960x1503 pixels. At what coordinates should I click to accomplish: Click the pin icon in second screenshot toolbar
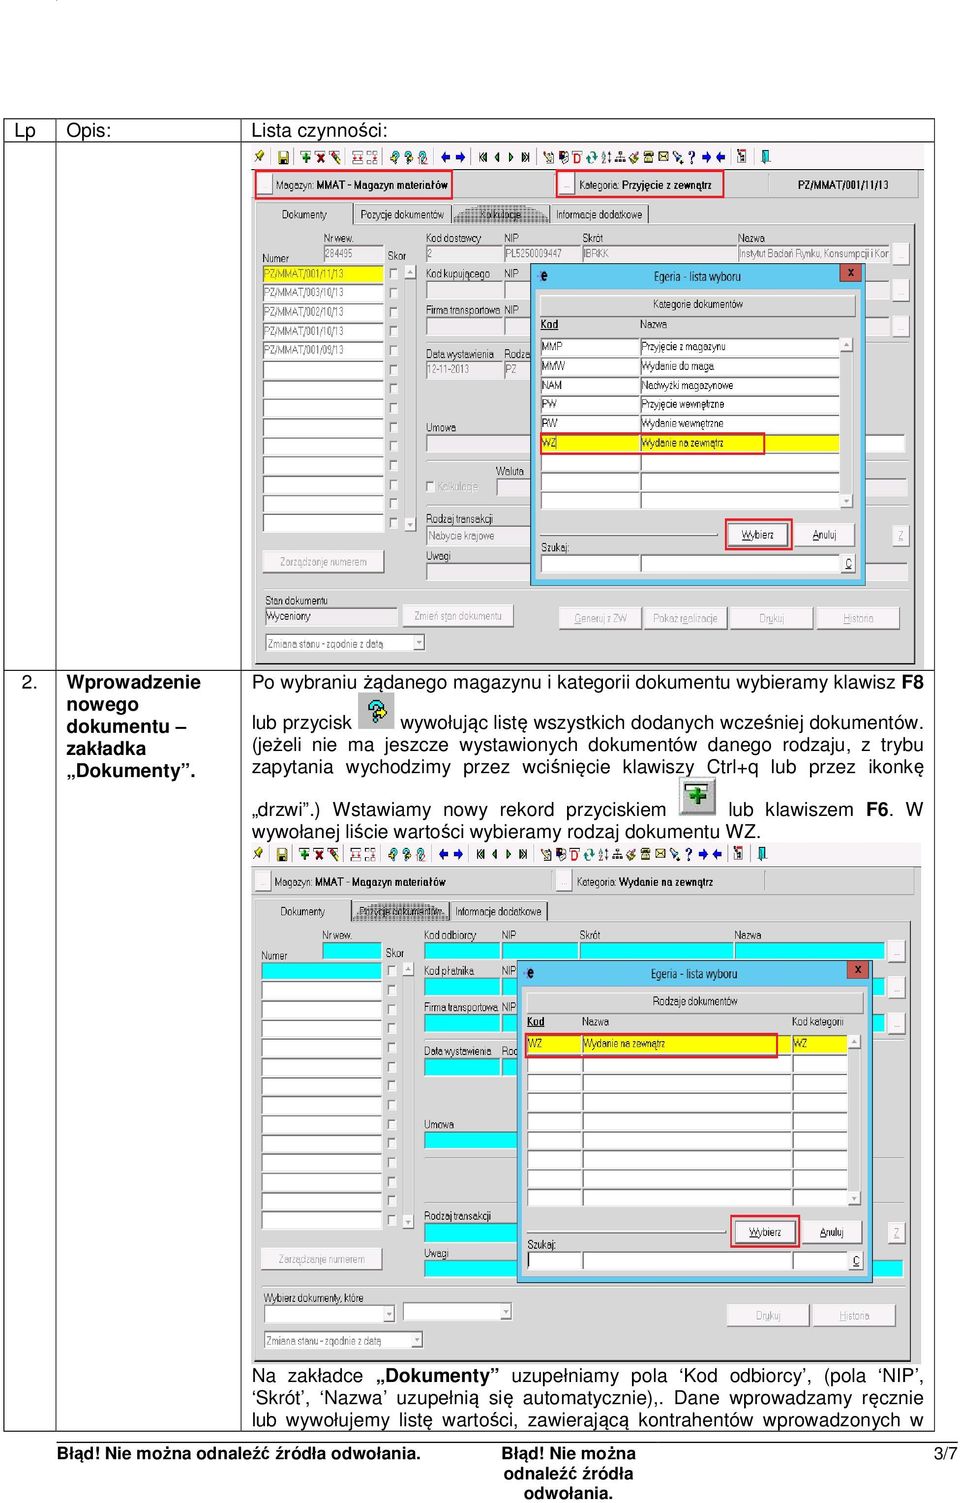point(258,853)
